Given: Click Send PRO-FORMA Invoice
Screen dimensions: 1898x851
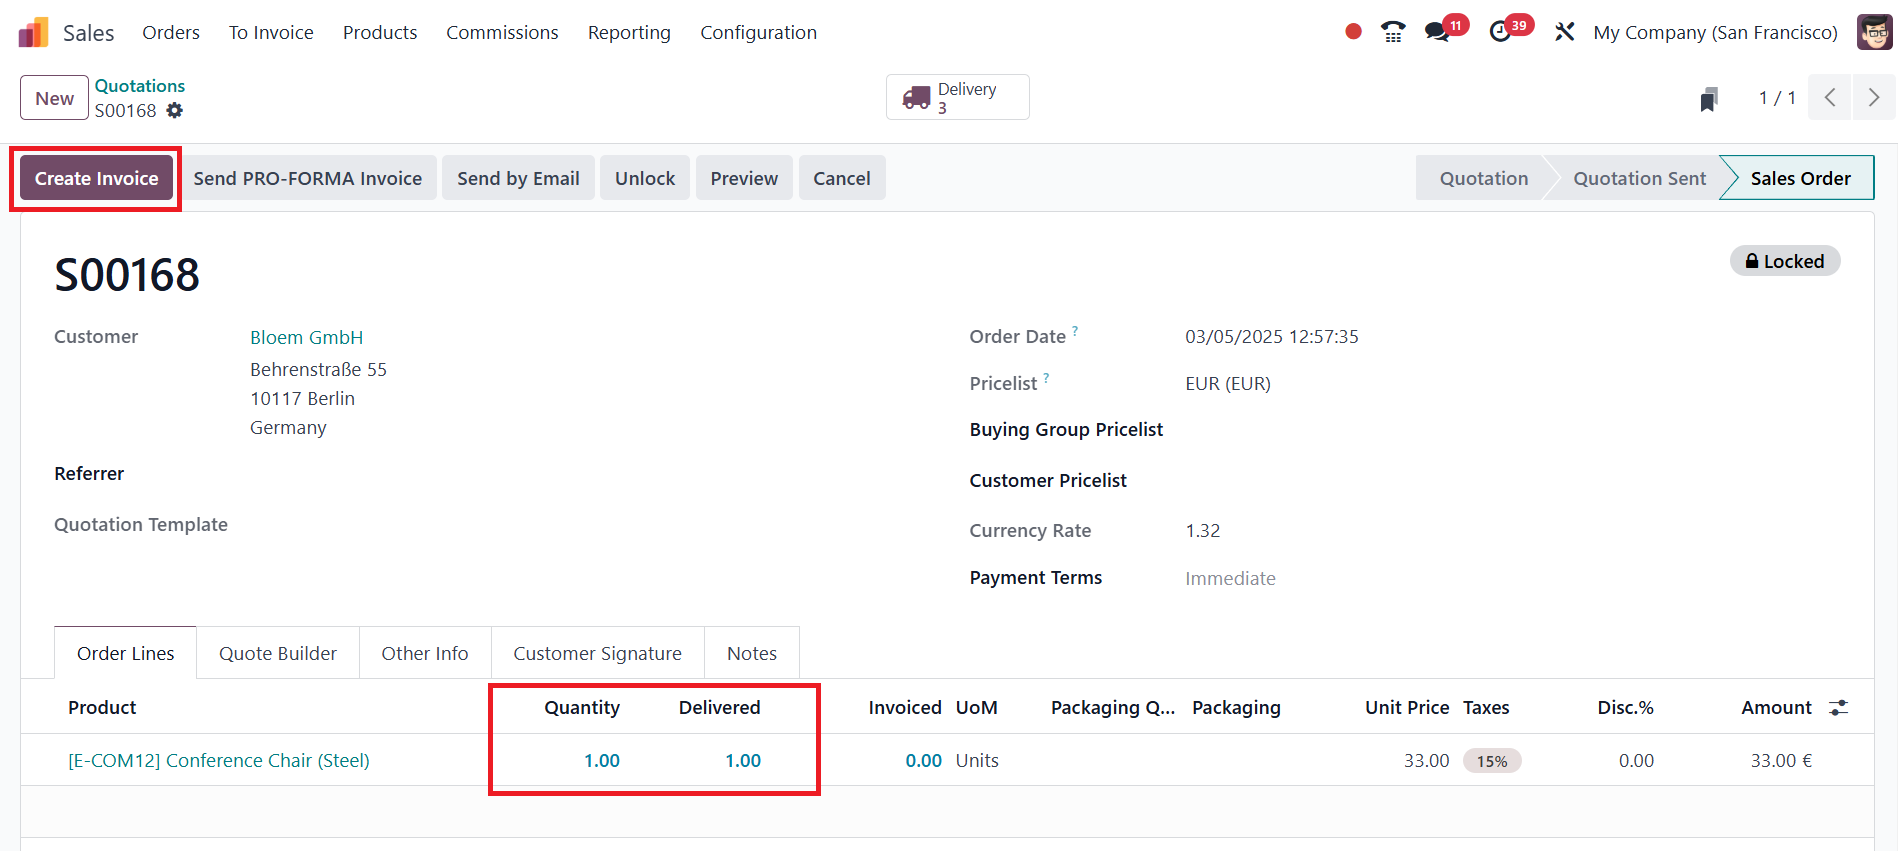Looking at the screenshot, I should (x=308, y=178).
